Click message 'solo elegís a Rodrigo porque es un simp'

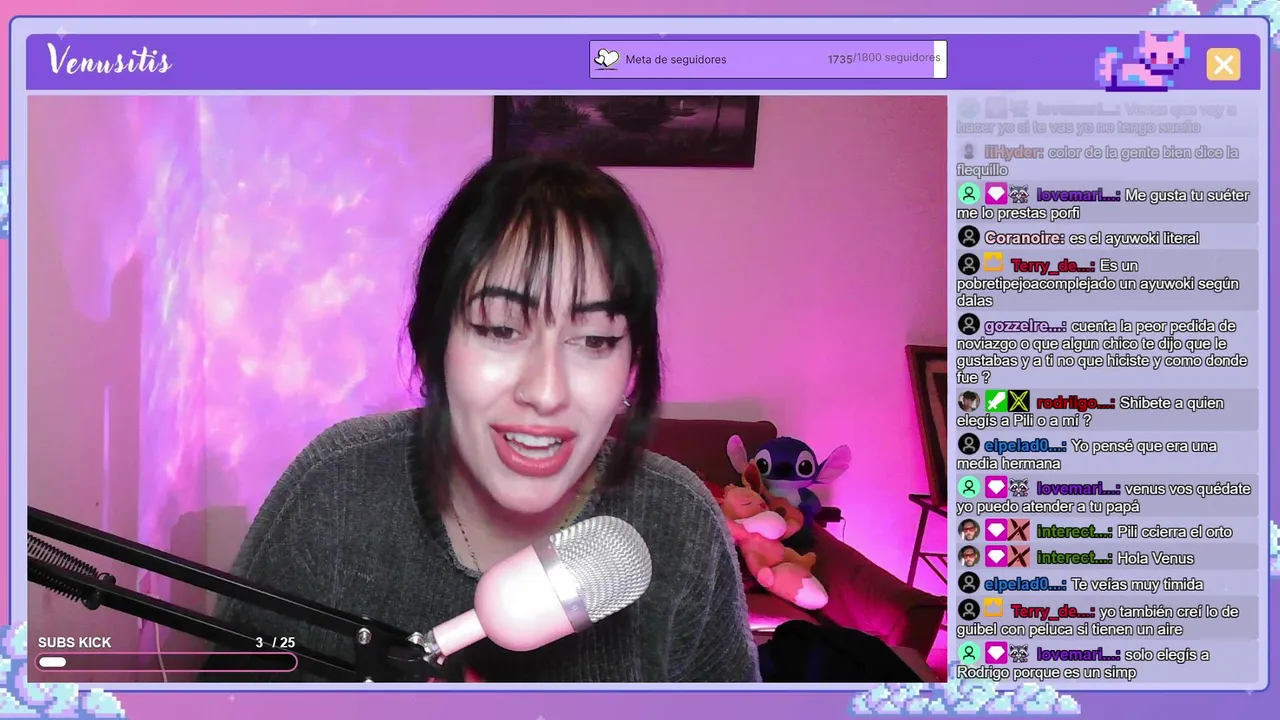click(x=1083, y=663)
